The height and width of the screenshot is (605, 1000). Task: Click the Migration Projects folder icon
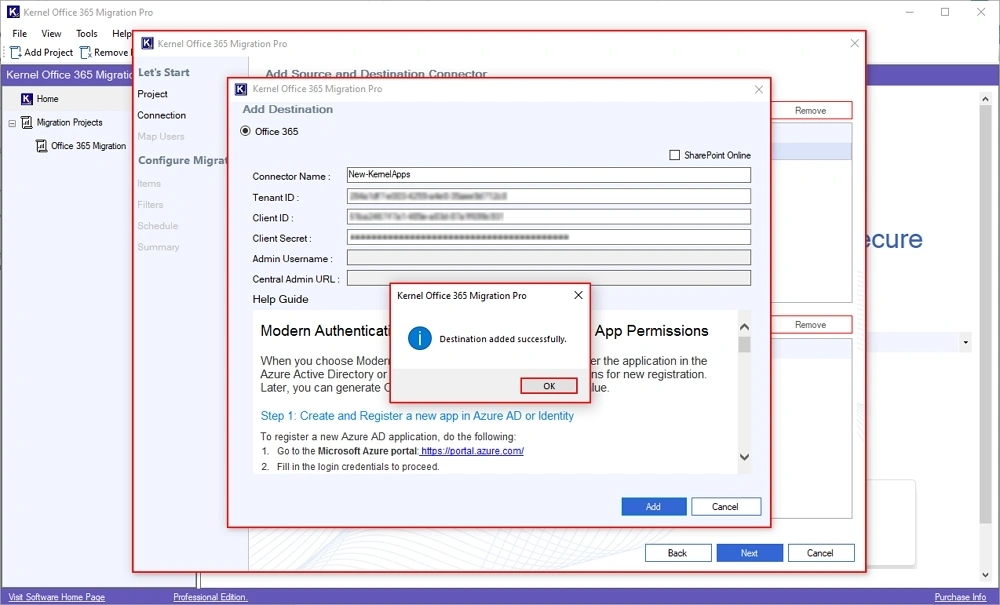pos(27,123)
